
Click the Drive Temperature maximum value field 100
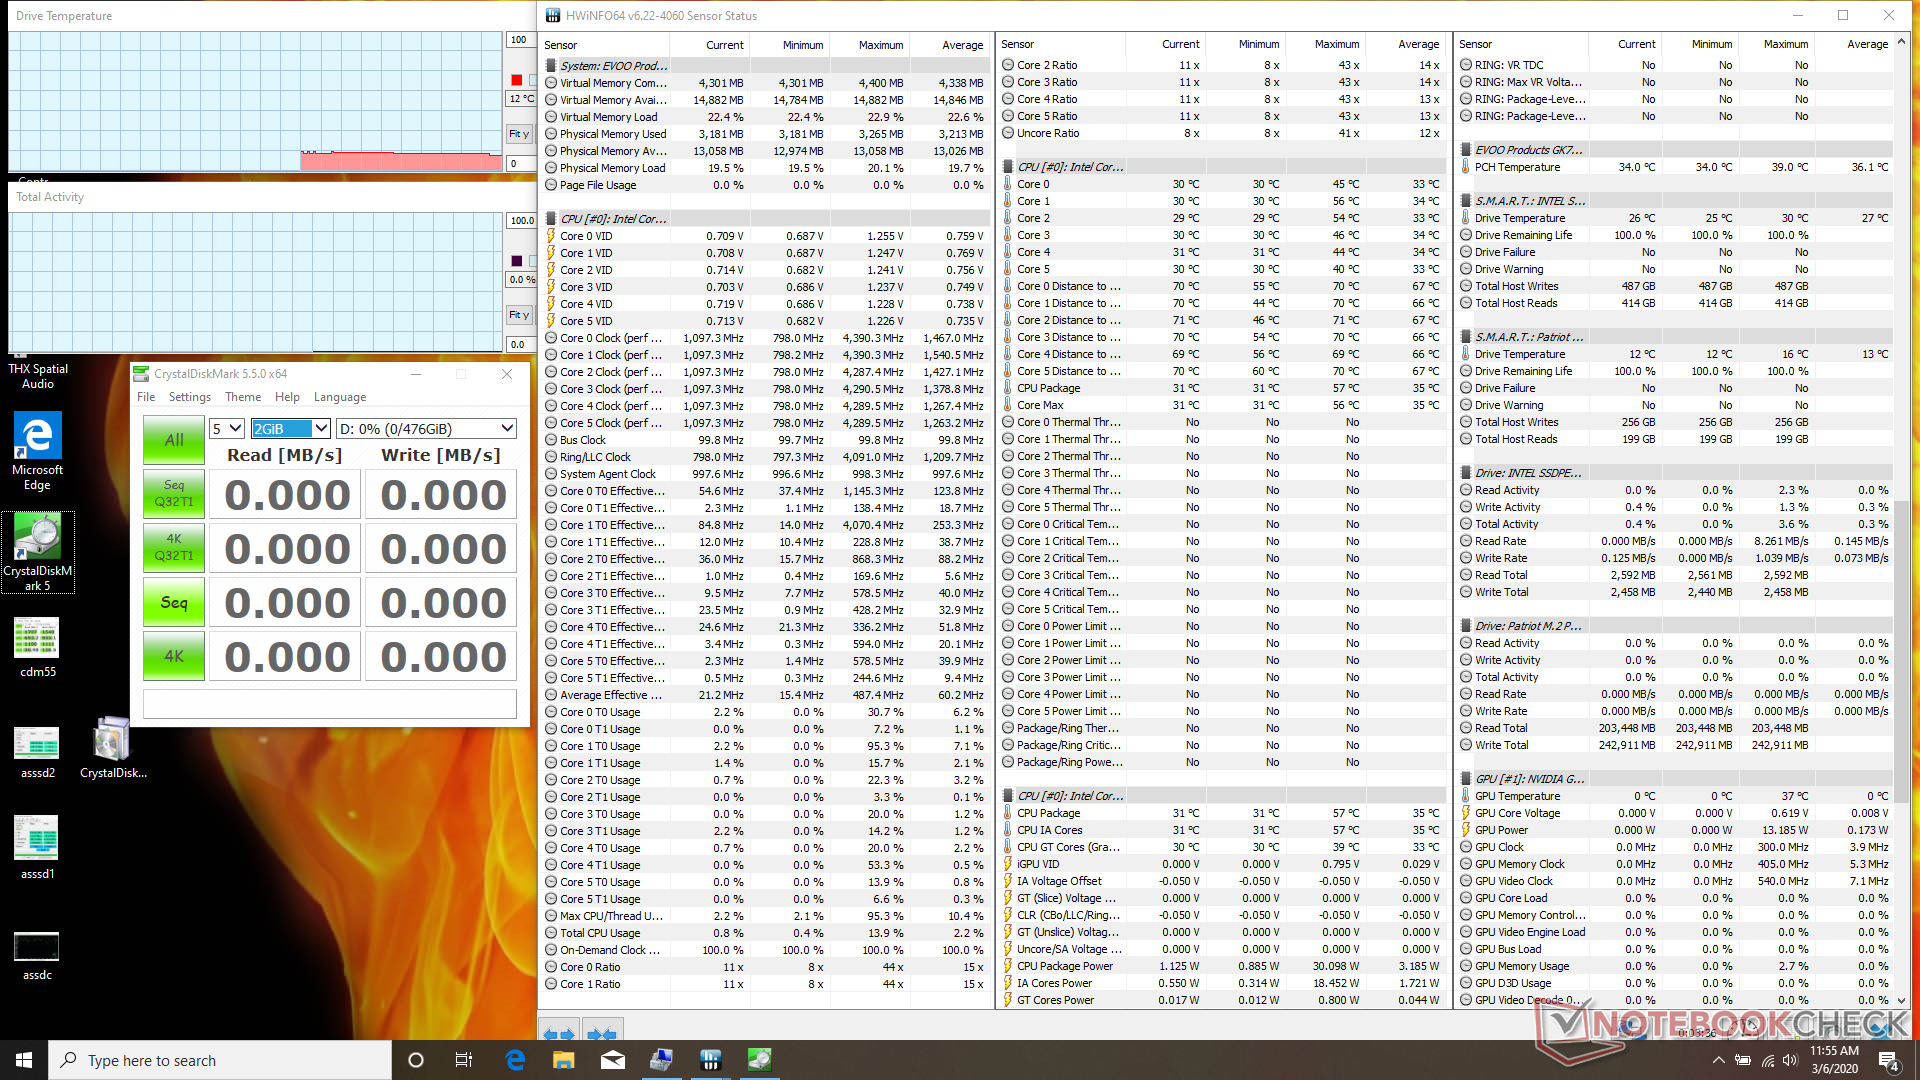click(x=518, y=40)
